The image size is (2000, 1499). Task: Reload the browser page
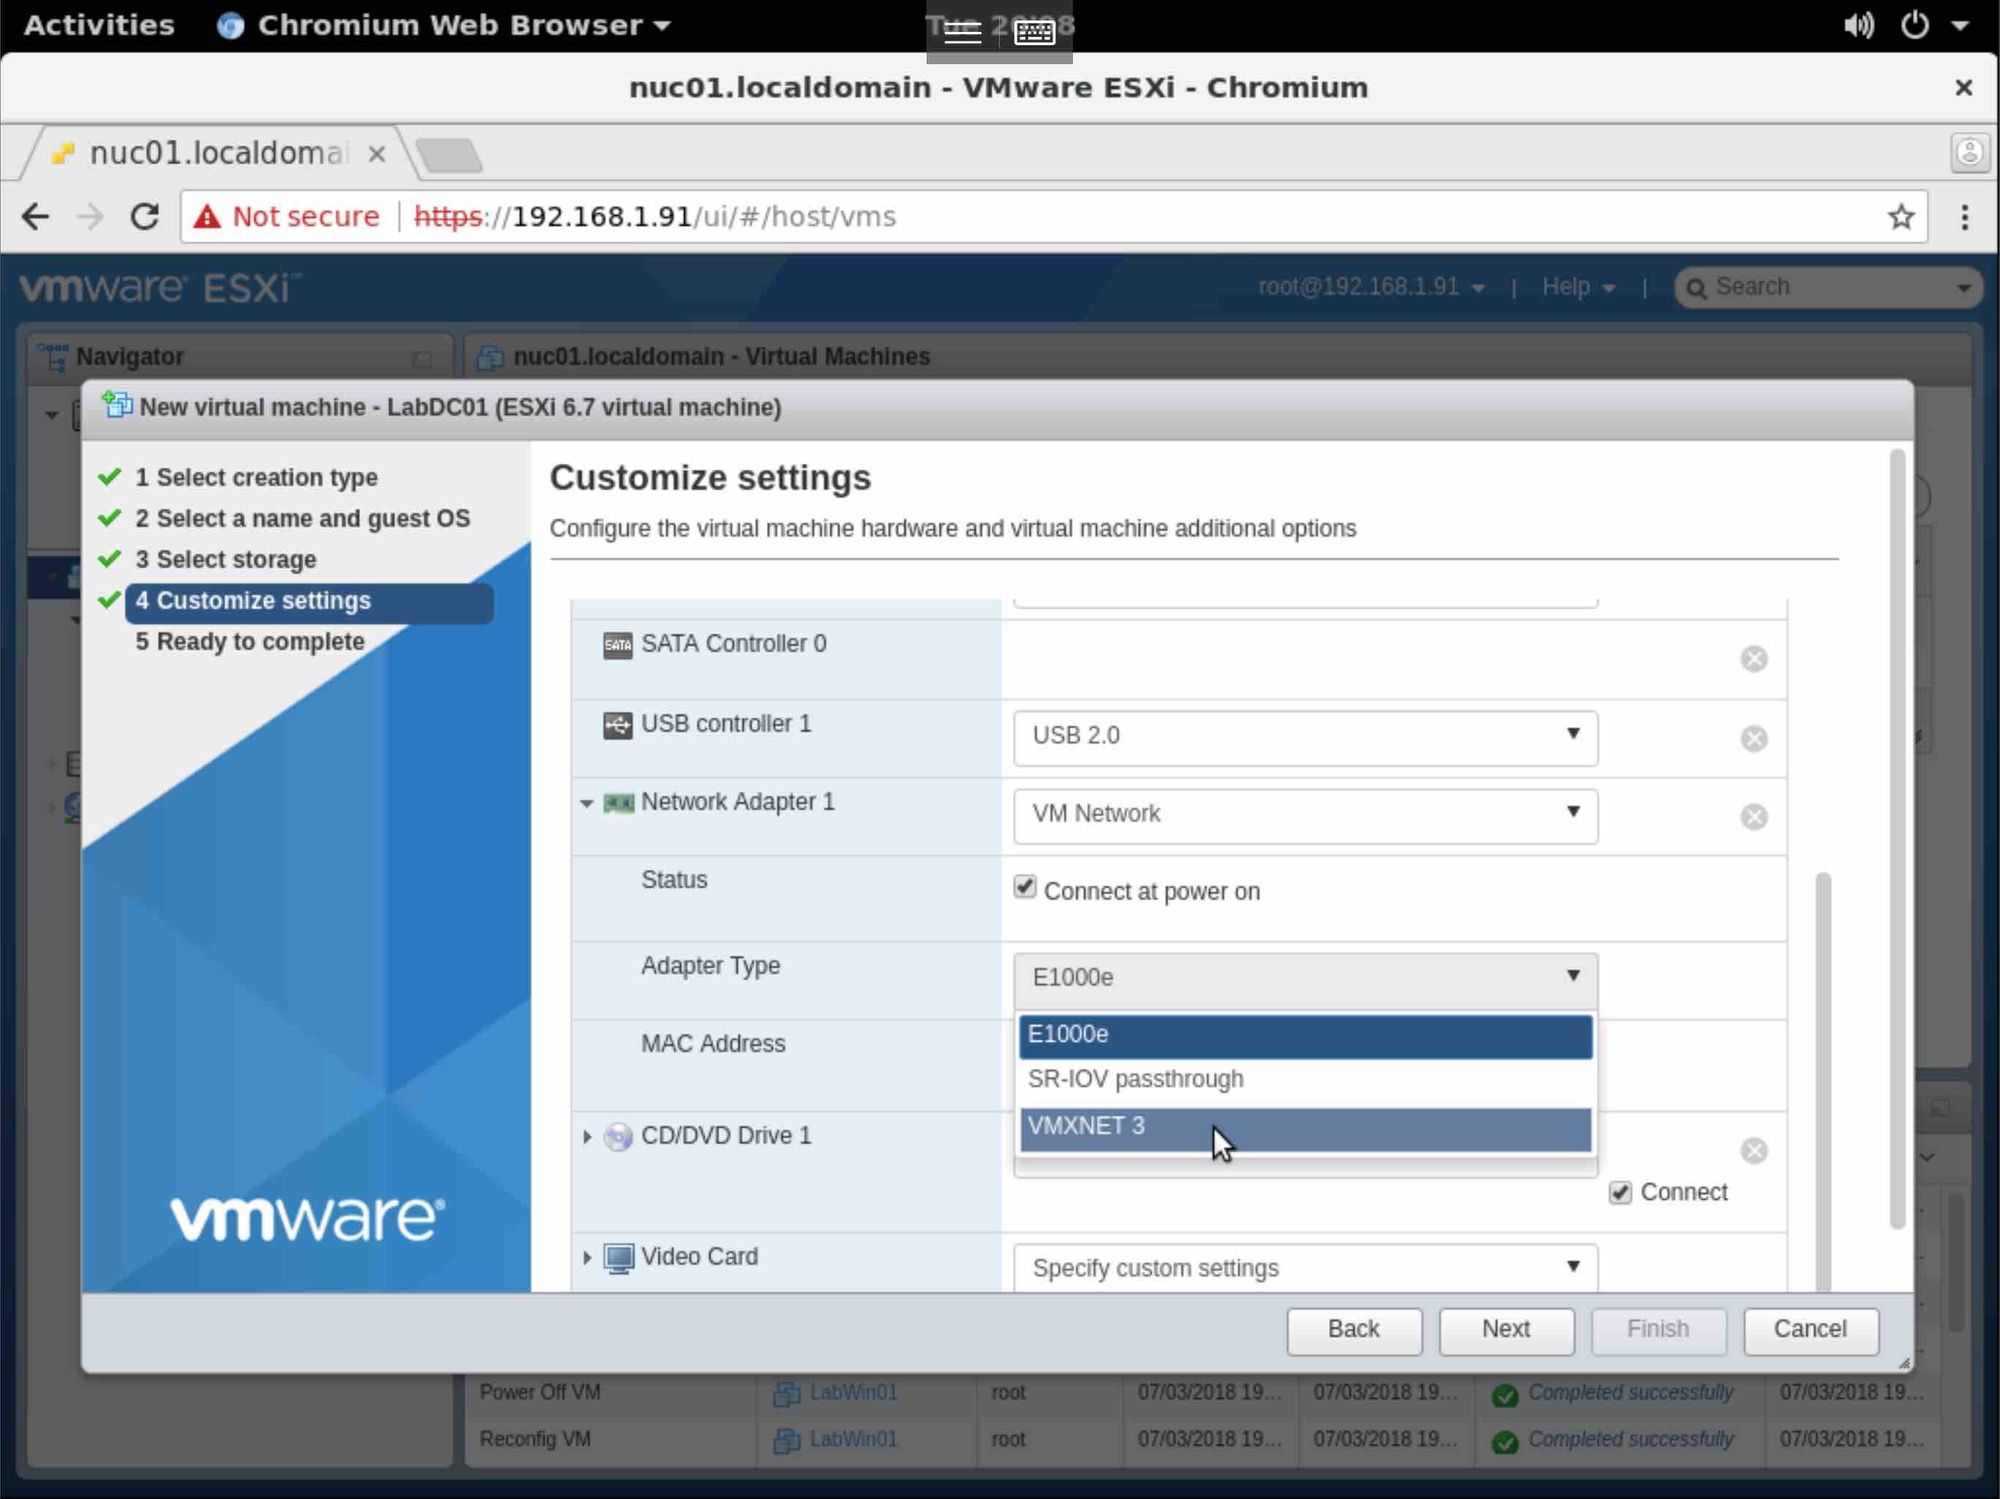145,216
